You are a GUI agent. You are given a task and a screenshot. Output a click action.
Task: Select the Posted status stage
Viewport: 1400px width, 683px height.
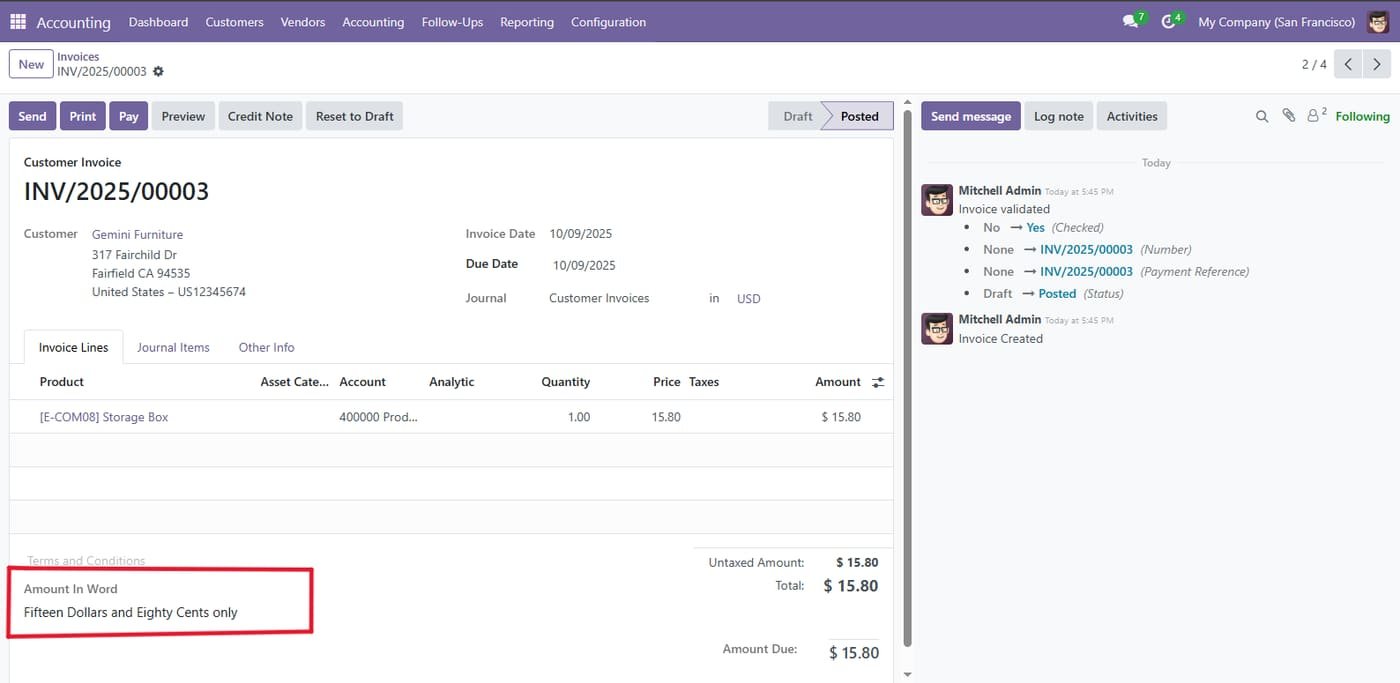pos(859,116)
